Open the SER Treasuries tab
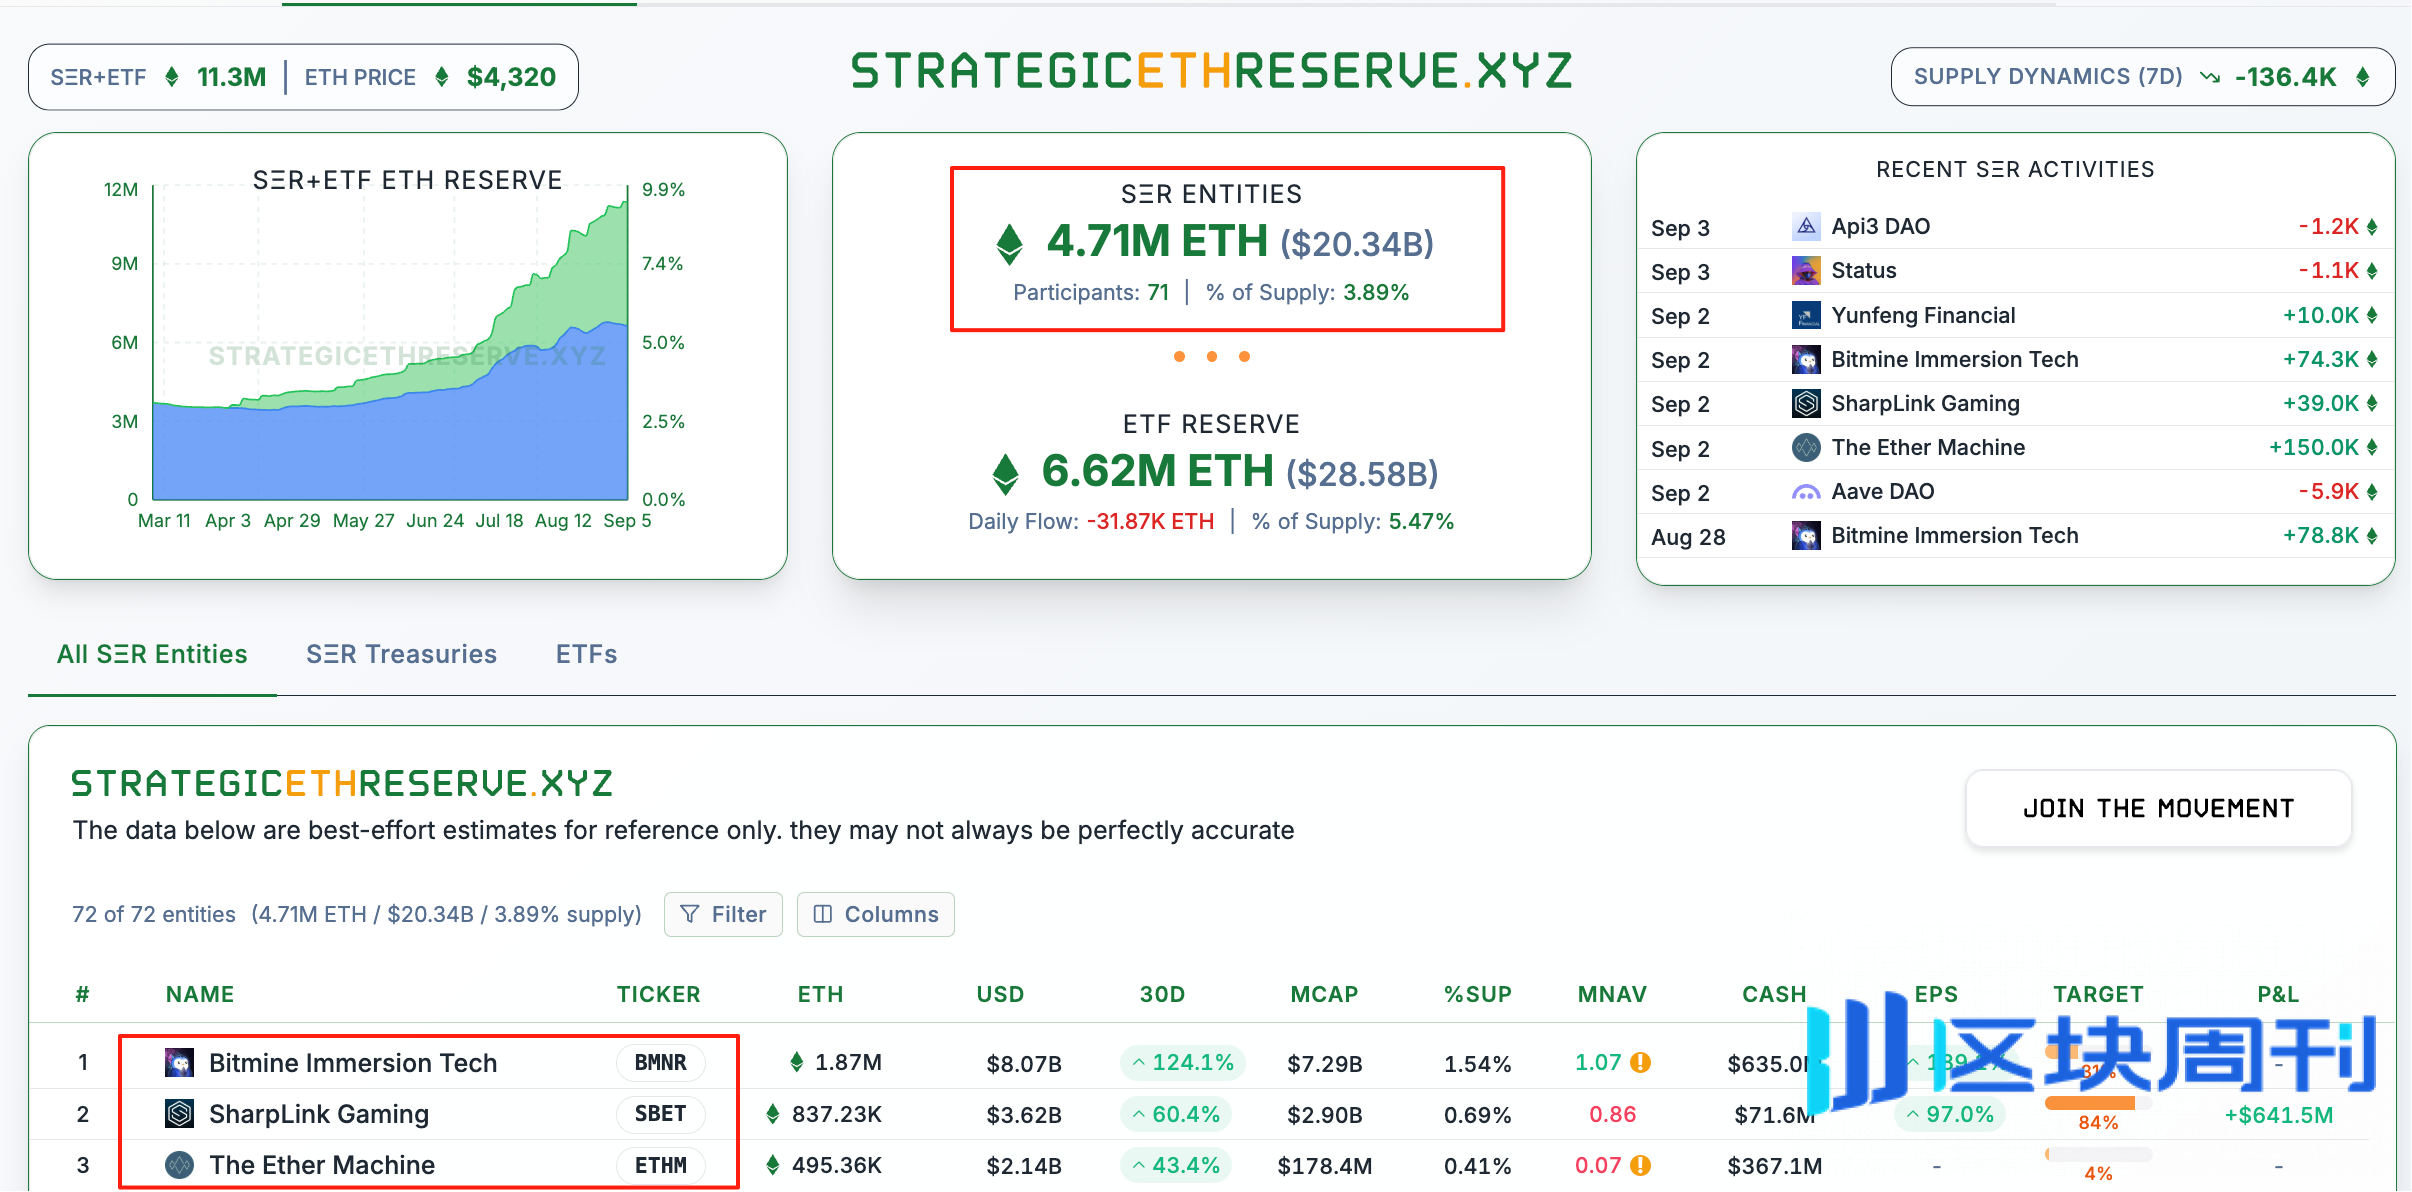2412x1192 pixels. coord(401,654)
